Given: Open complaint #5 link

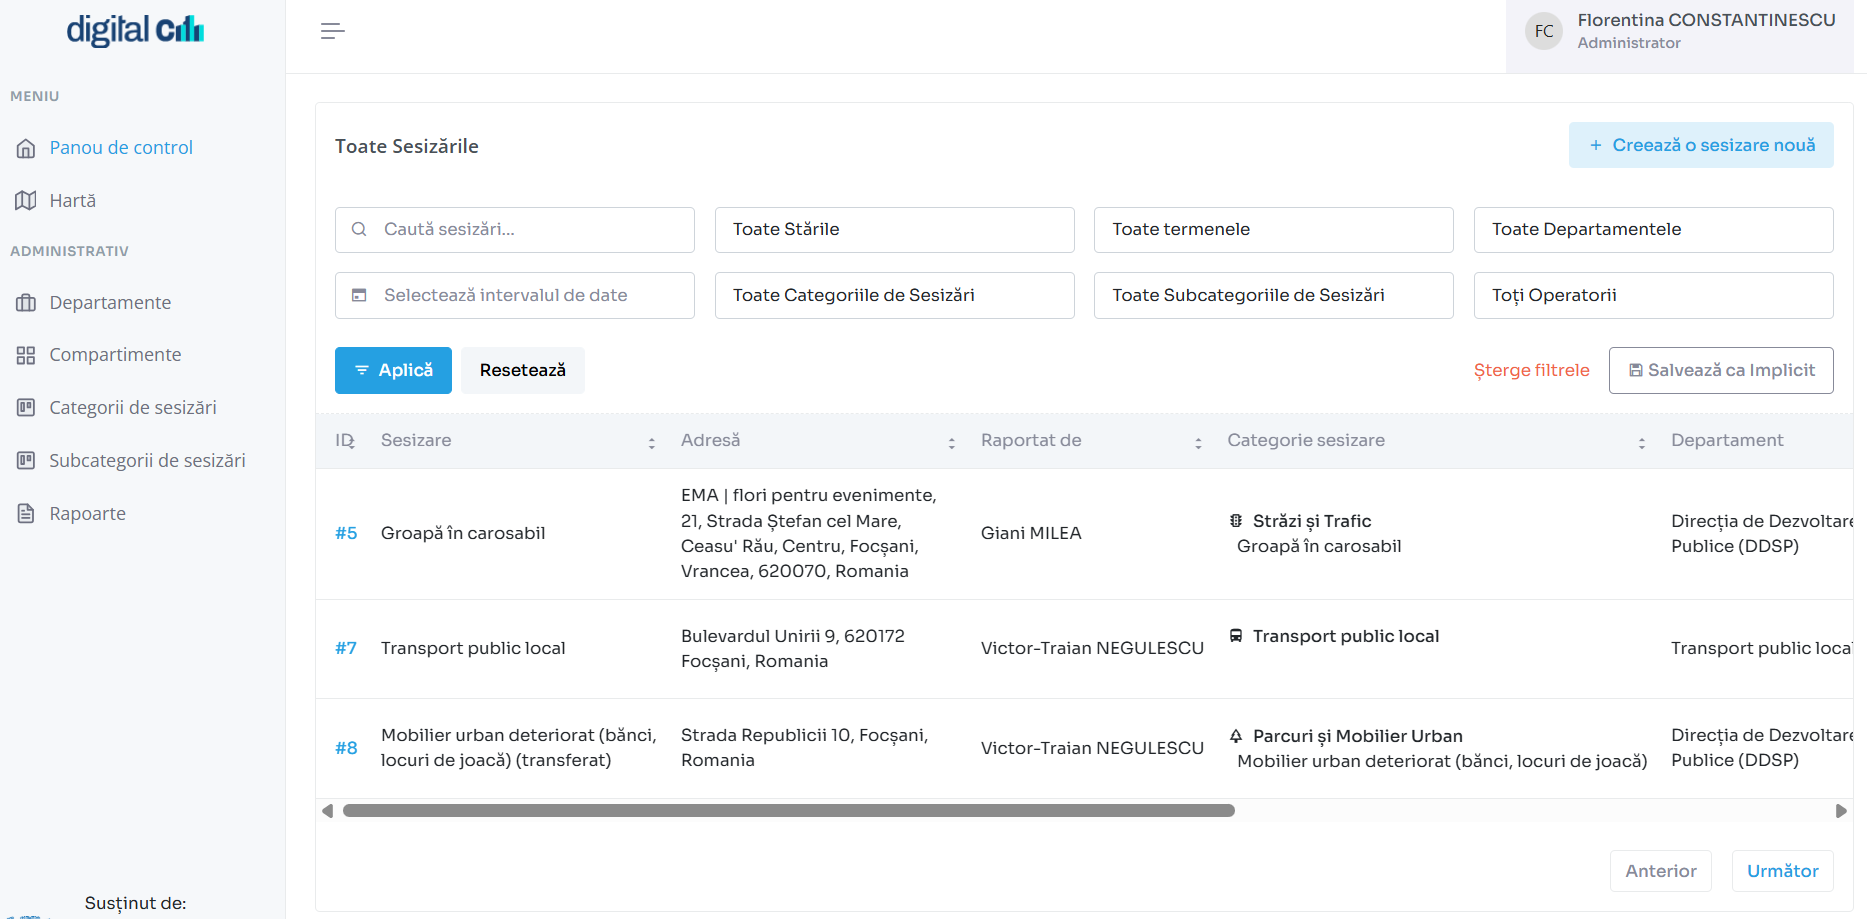Looking at the screenshot, I should click(346, 534).
